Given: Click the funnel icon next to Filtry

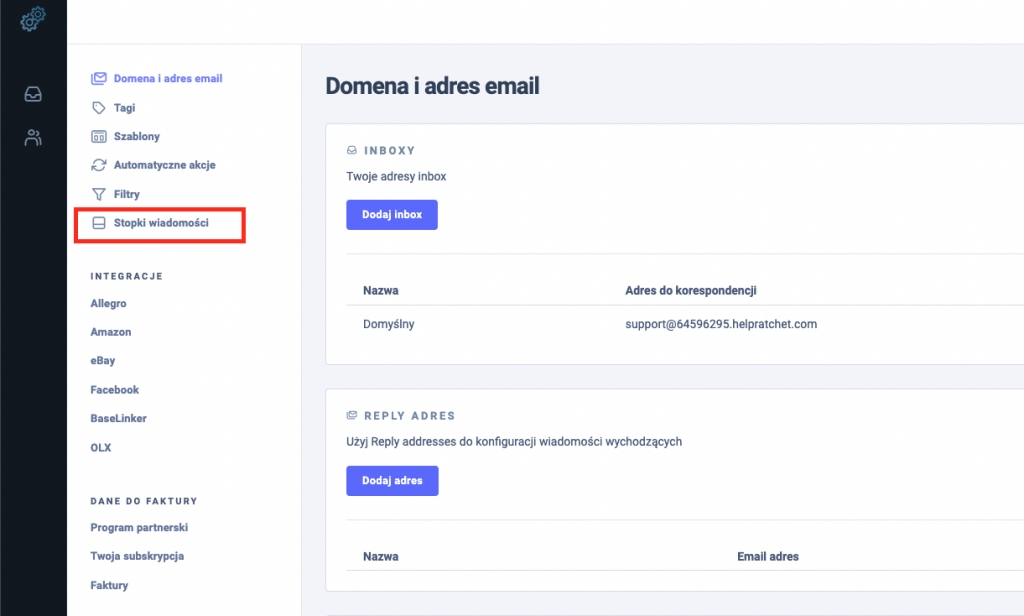Looking at the screenshot, I should coord(98,194).
